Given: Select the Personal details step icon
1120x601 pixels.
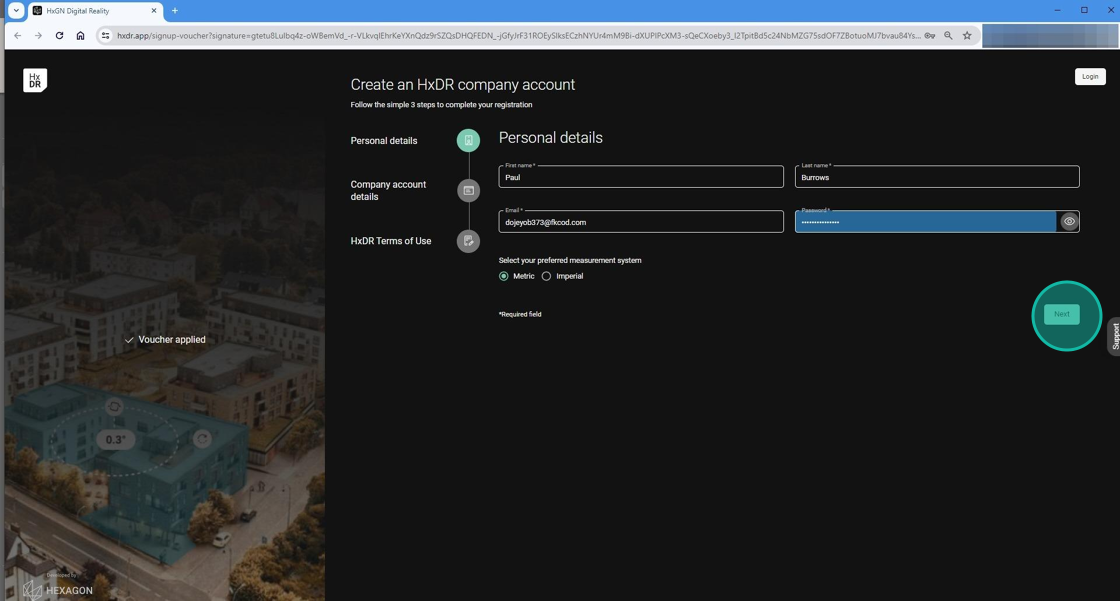Looking at the screenshot, I should point(469,140).
